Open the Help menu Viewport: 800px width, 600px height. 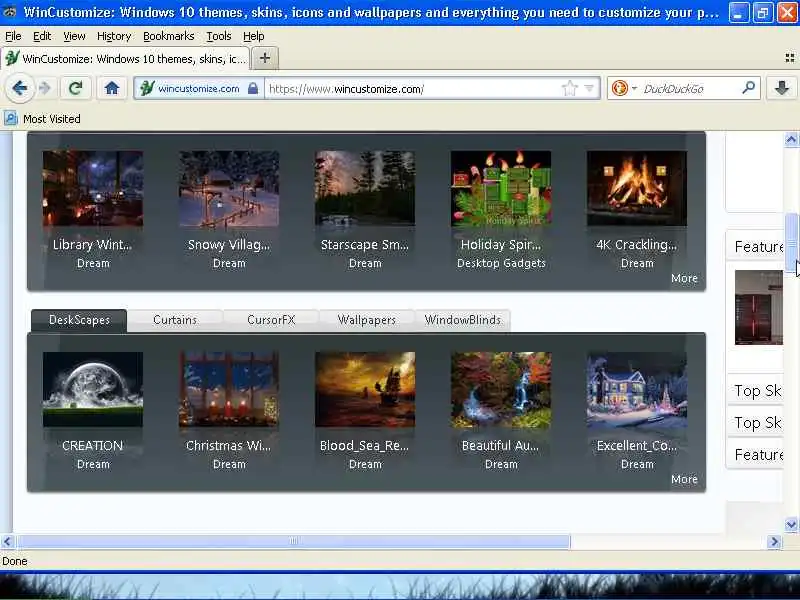(x=254, y=36)
